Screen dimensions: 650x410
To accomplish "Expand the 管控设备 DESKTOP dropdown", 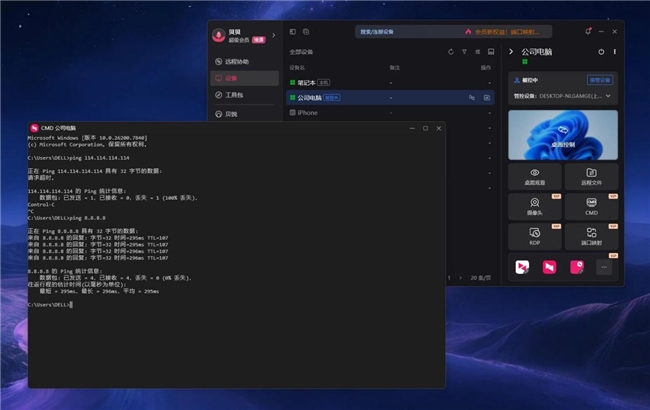I will [x=609, y=96].
